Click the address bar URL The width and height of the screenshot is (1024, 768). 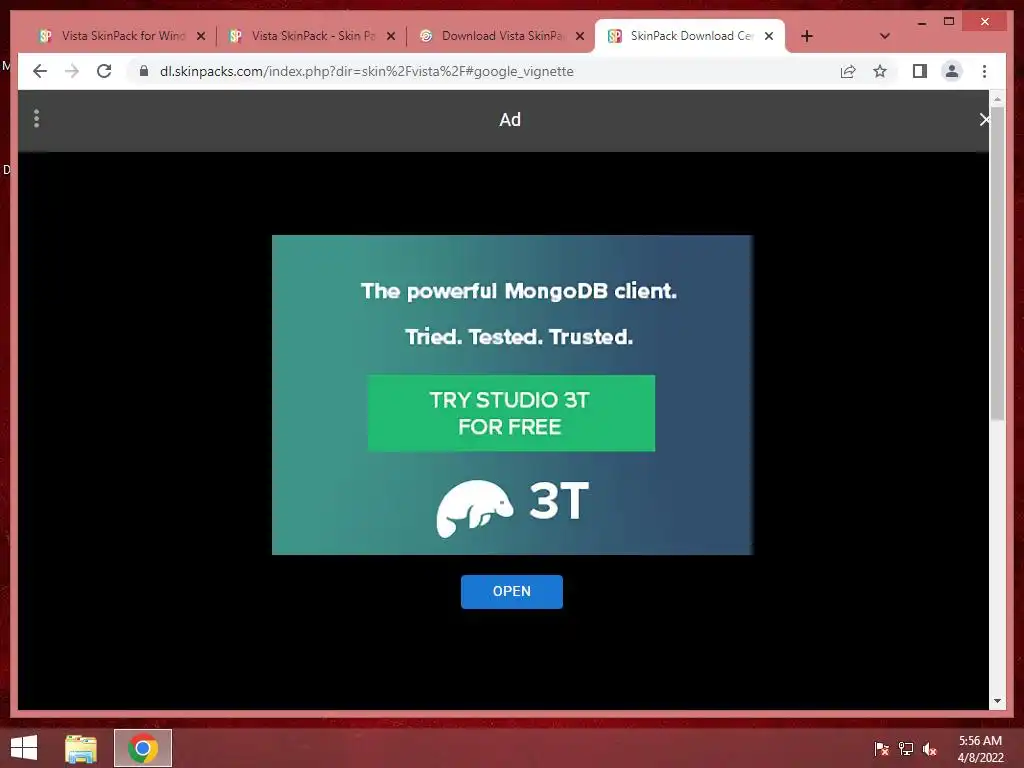click(366, 71)
